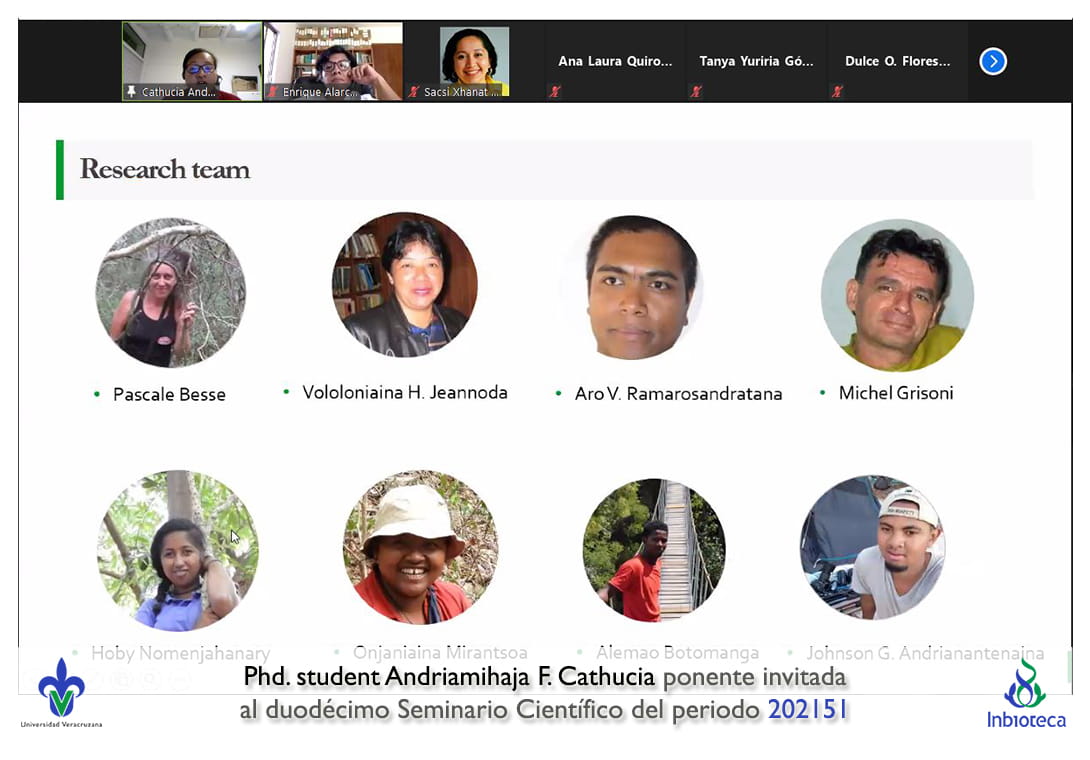Click the Research team slide heading
Screen dimensions: 1090x760
(165, 170)
